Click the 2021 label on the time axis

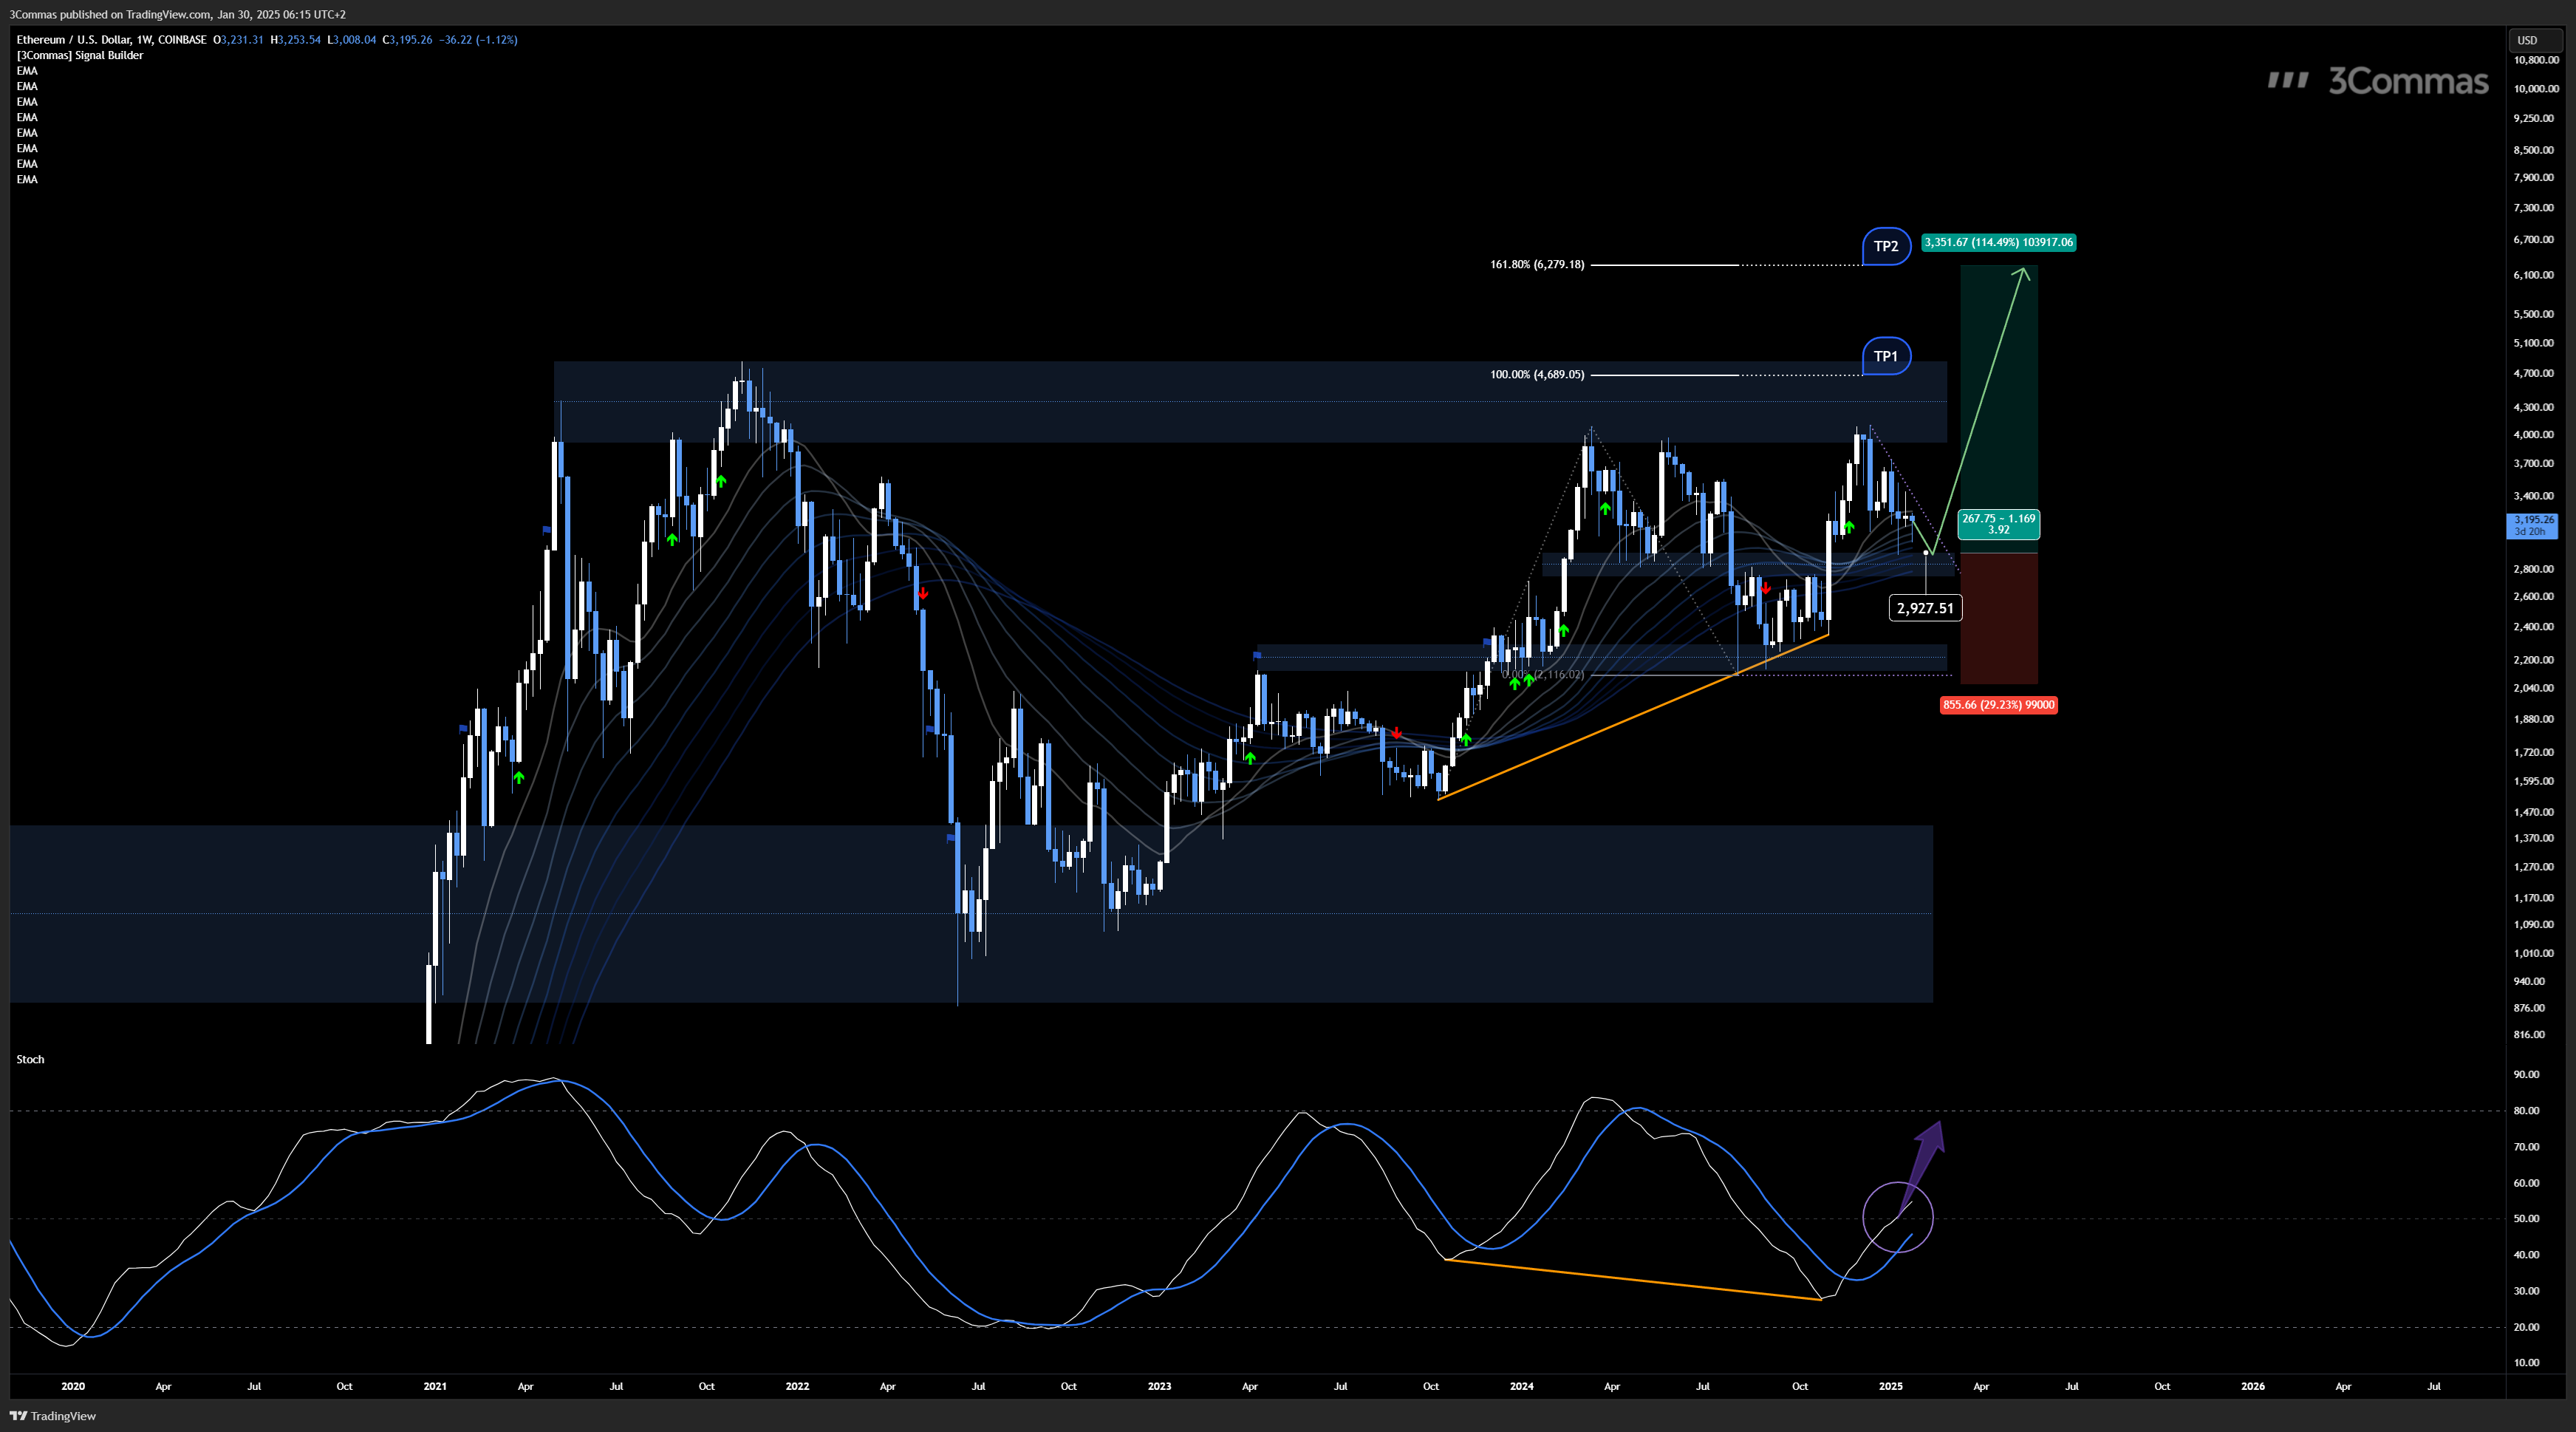(435, 1386)
